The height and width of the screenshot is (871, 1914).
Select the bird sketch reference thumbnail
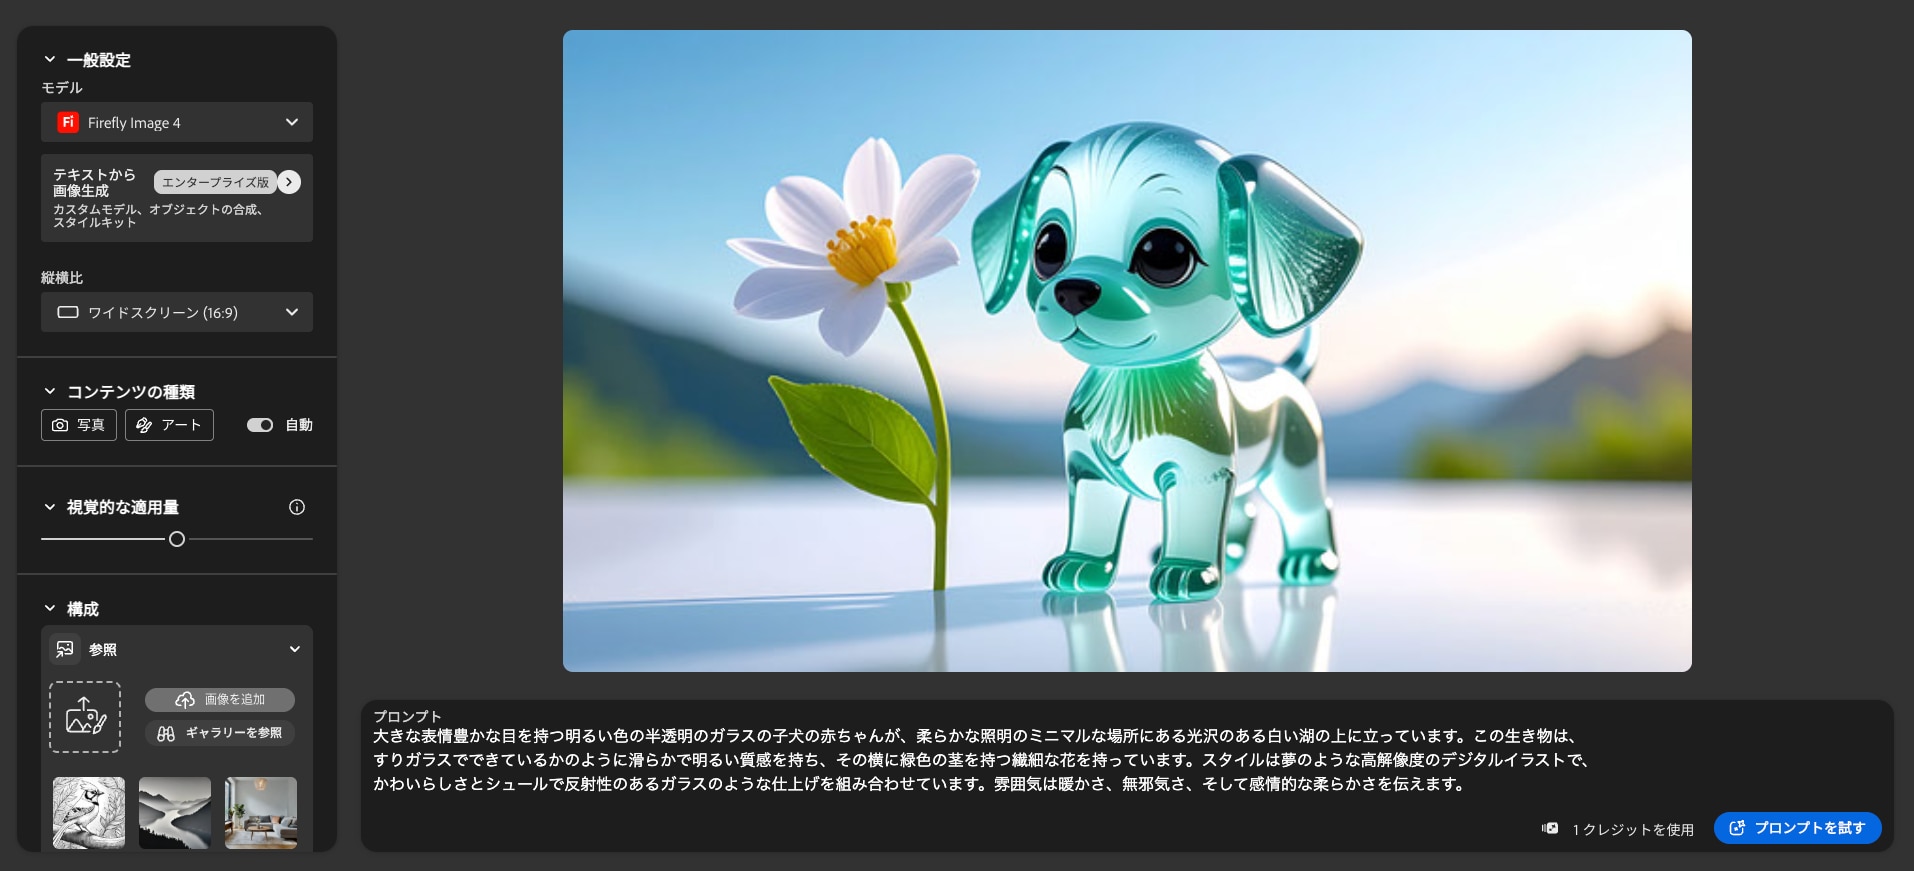(89, 813)
